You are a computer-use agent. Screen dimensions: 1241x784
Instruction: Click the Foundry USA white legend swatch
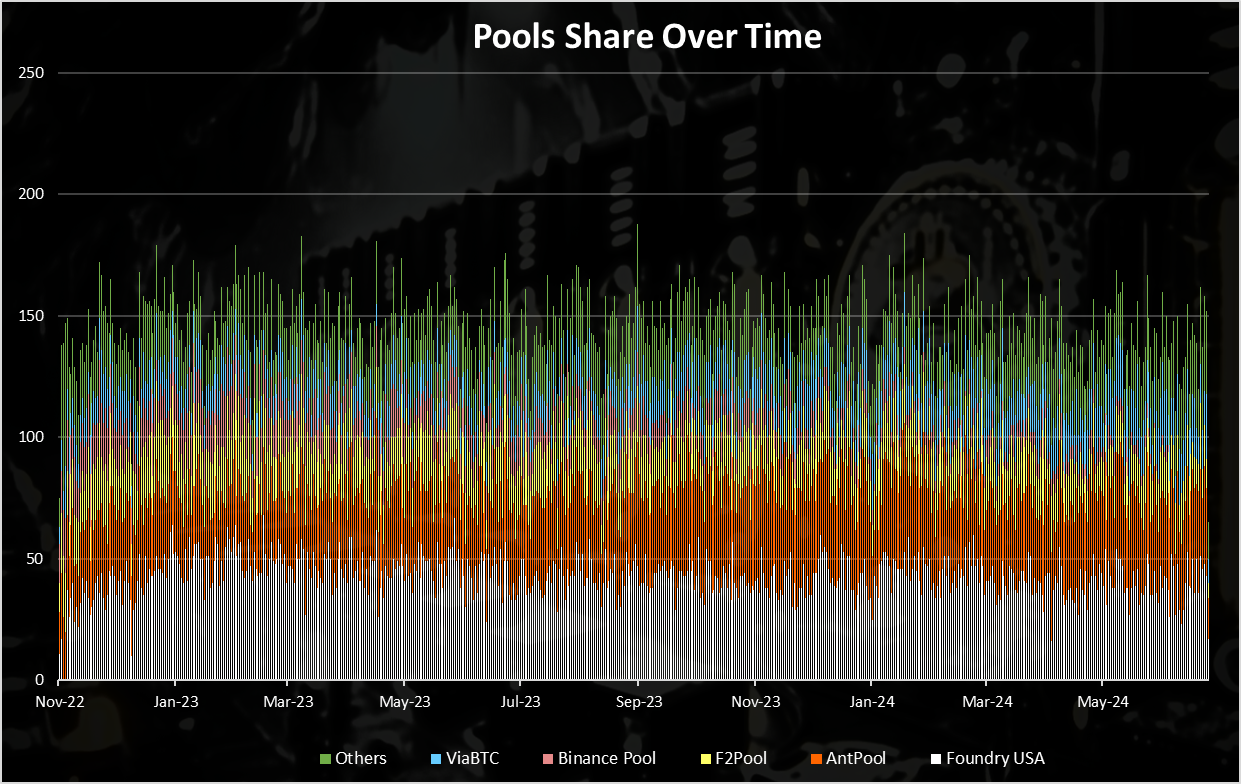pos(936,759)
